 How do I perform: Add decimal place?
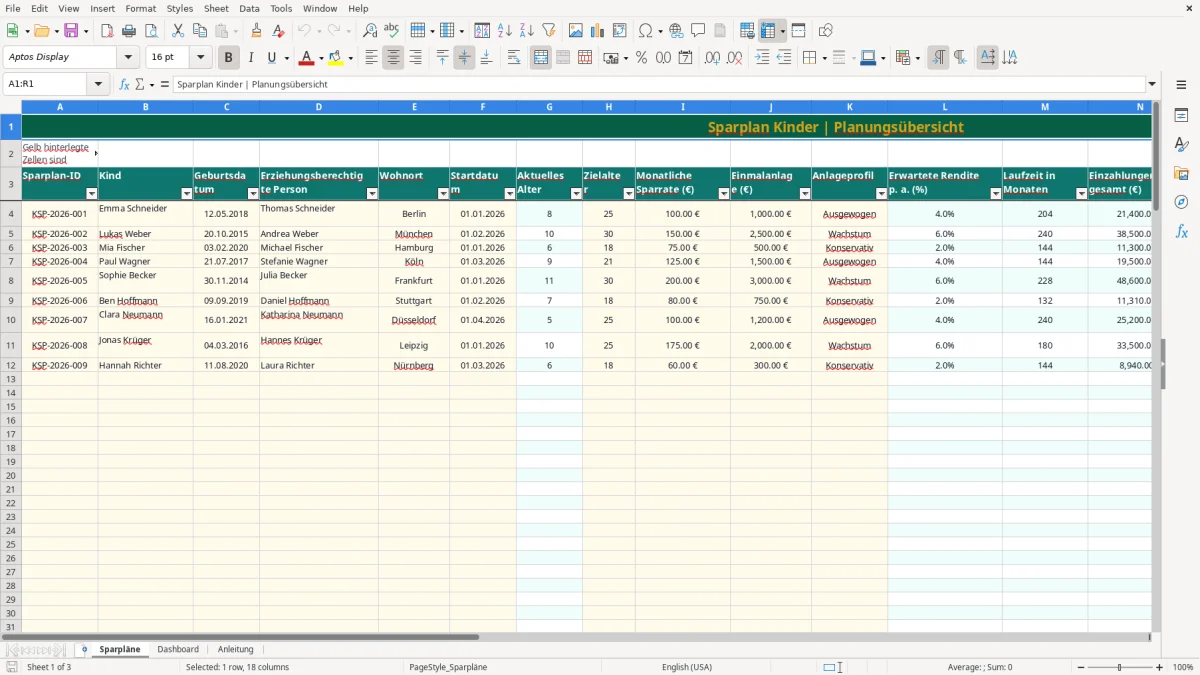coord(712,58)
